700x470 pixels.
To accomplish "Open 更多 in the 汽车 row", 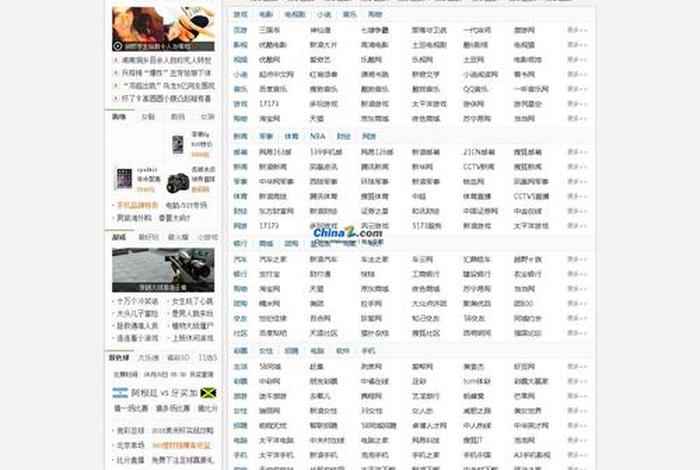I will (577, 259).
